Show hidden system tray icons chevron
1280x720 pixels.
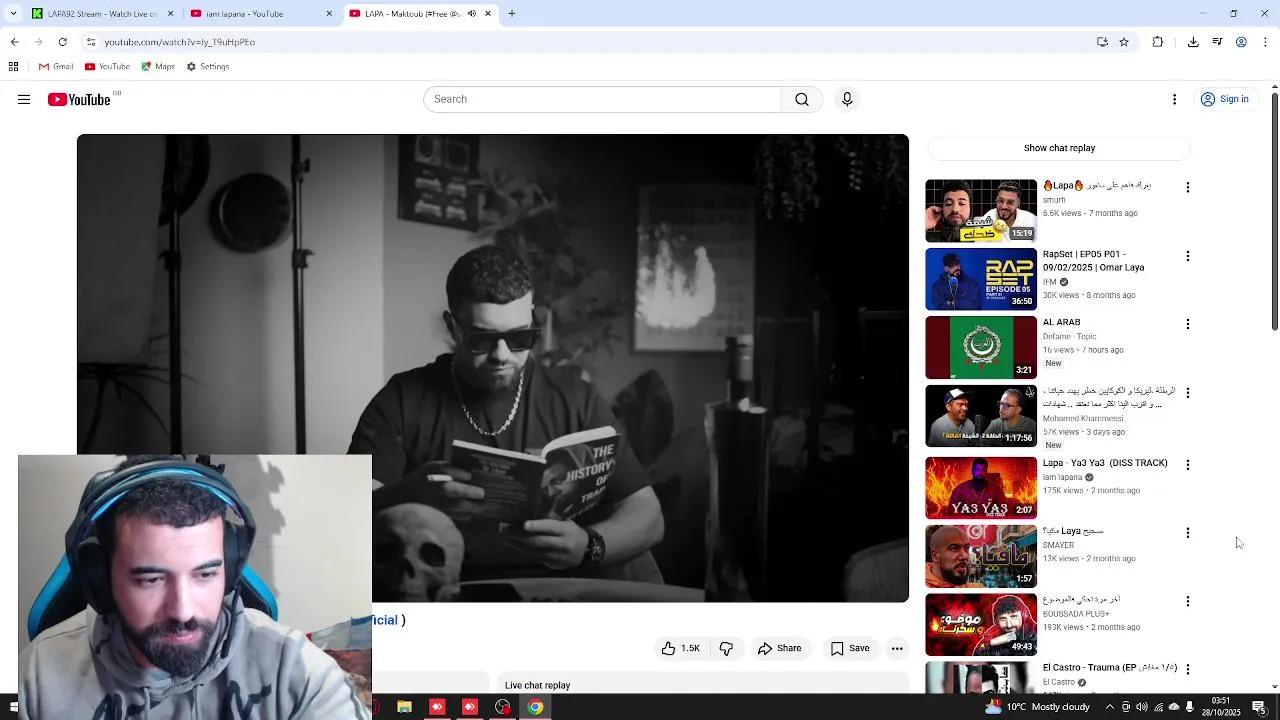(x=1109, y=707)
